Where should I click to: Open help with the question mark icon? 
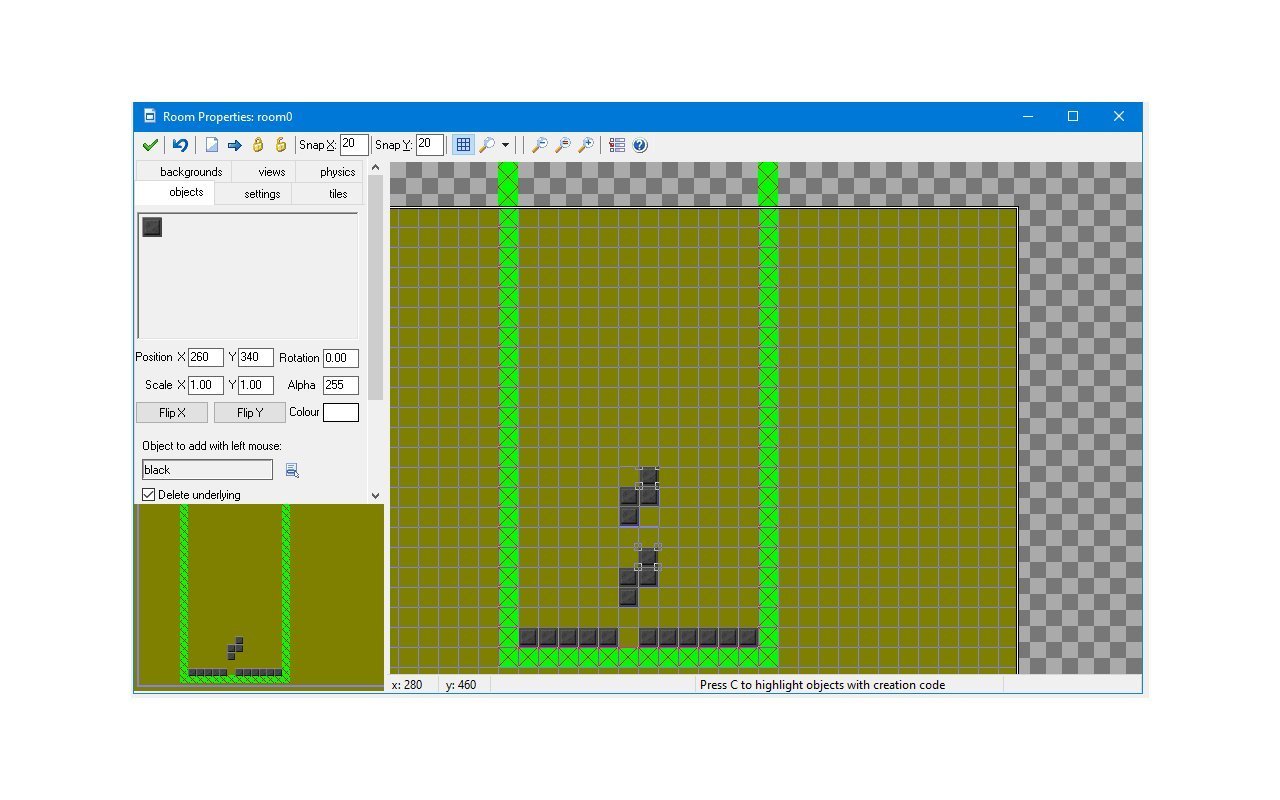pos(640,145)
